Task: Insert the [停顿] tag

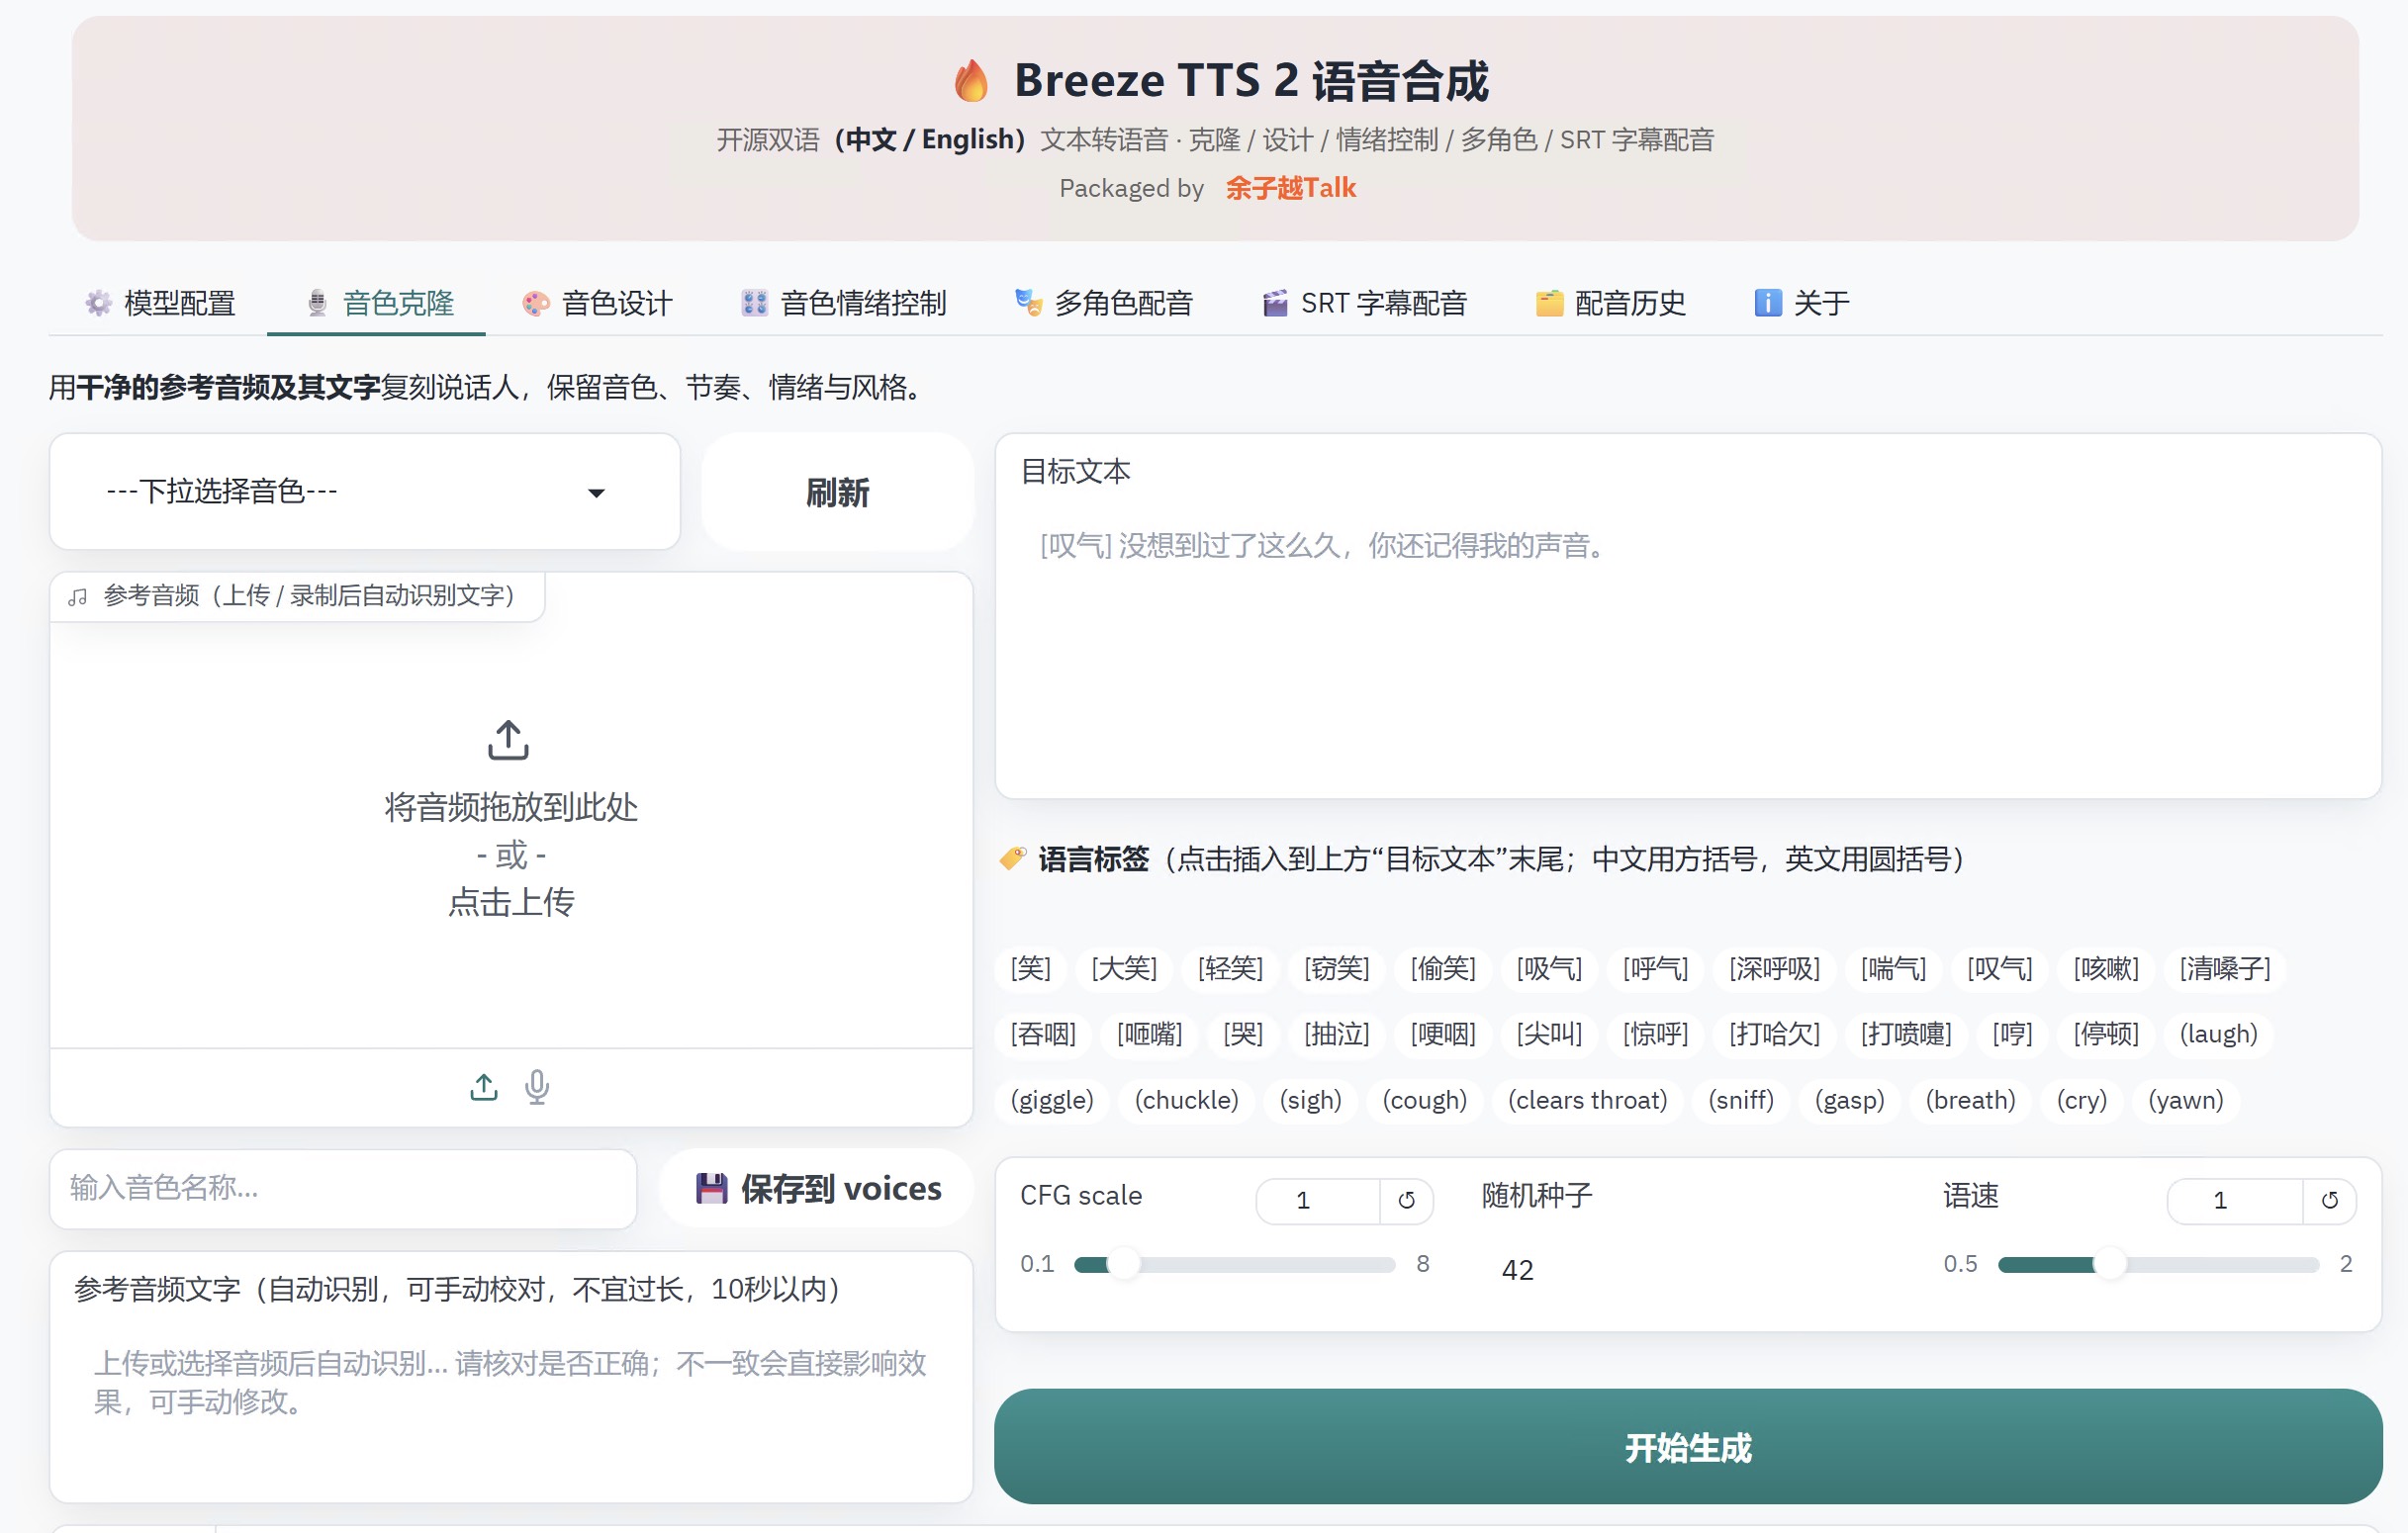Action: click(x=2106, y=1034)
